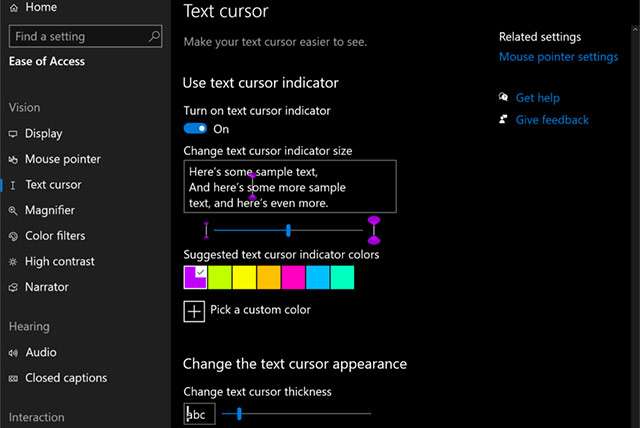
Task: Click the search magnifier icon
Action: (154, 36)
